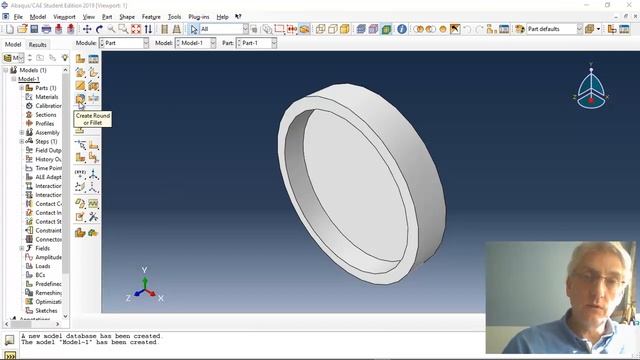
Task: Switch to command line interface icon
Action: click(10, 356)
